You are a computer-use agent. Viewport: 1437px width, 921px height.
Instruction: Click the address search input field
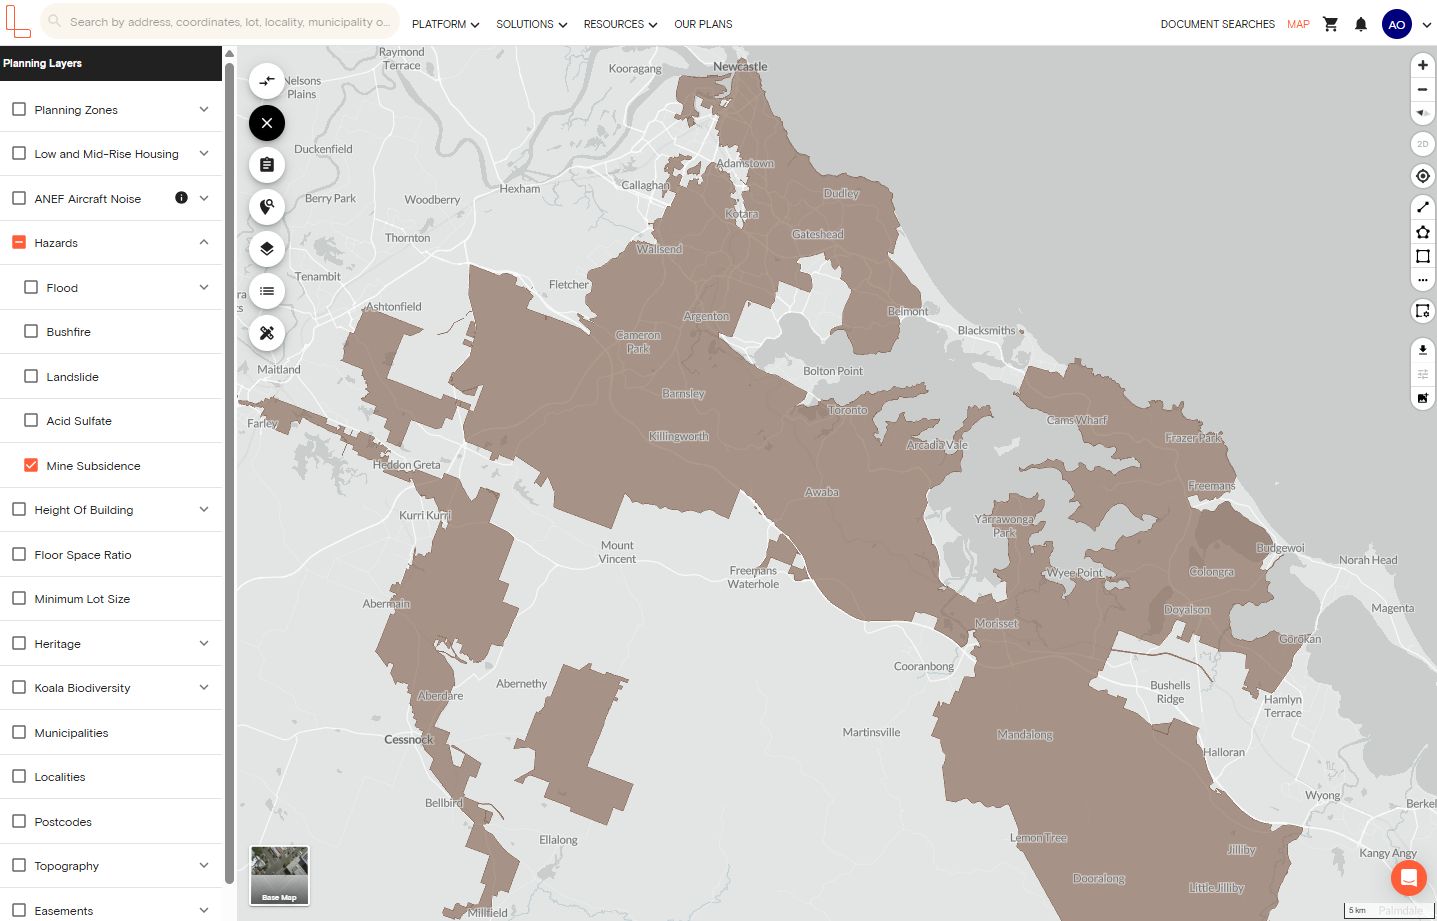[220, 21]
